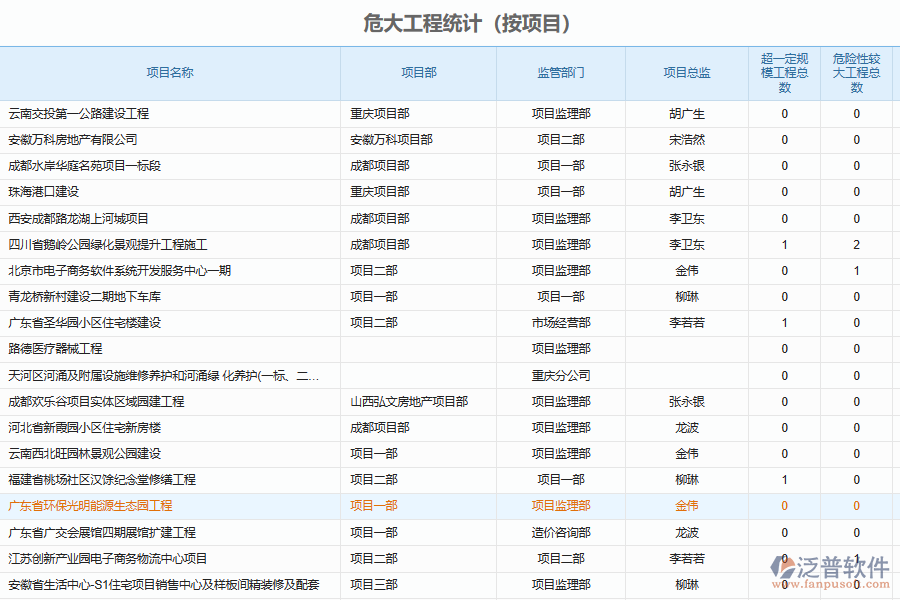Click 市场经营部 in the 监管部门 column

(x=561, y=323)
